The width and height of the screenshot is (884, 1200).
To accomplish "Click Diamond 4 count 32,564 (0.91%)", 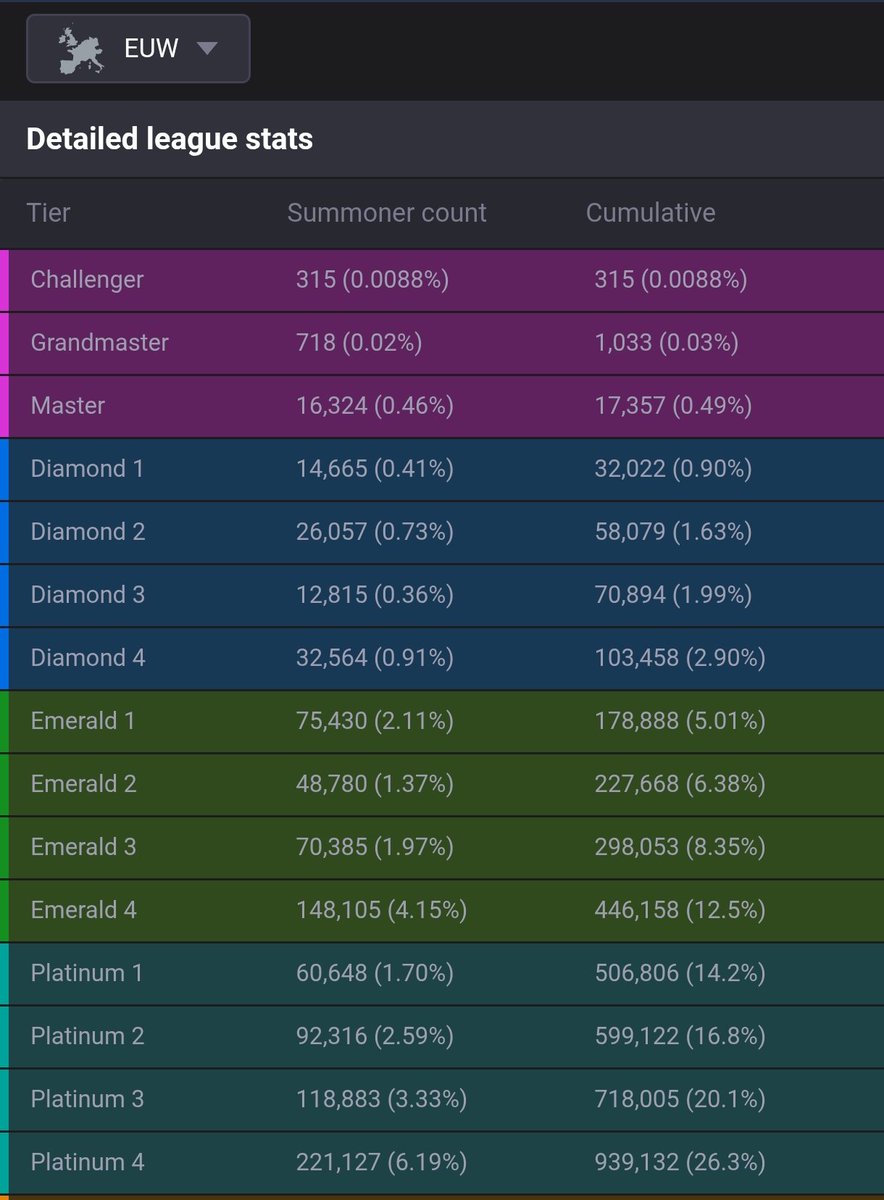I will 375,658.
